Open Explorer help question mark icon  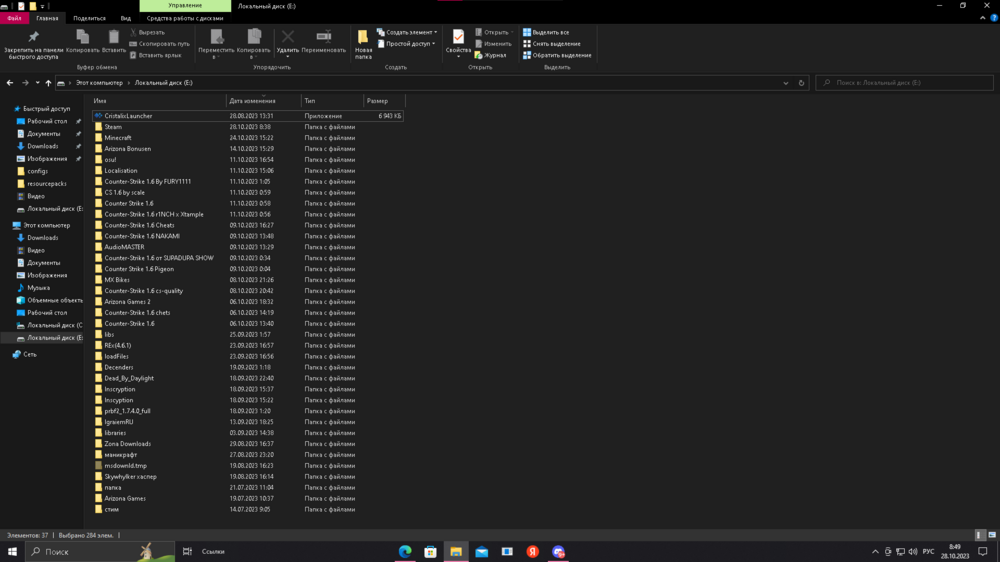(994, 18)
